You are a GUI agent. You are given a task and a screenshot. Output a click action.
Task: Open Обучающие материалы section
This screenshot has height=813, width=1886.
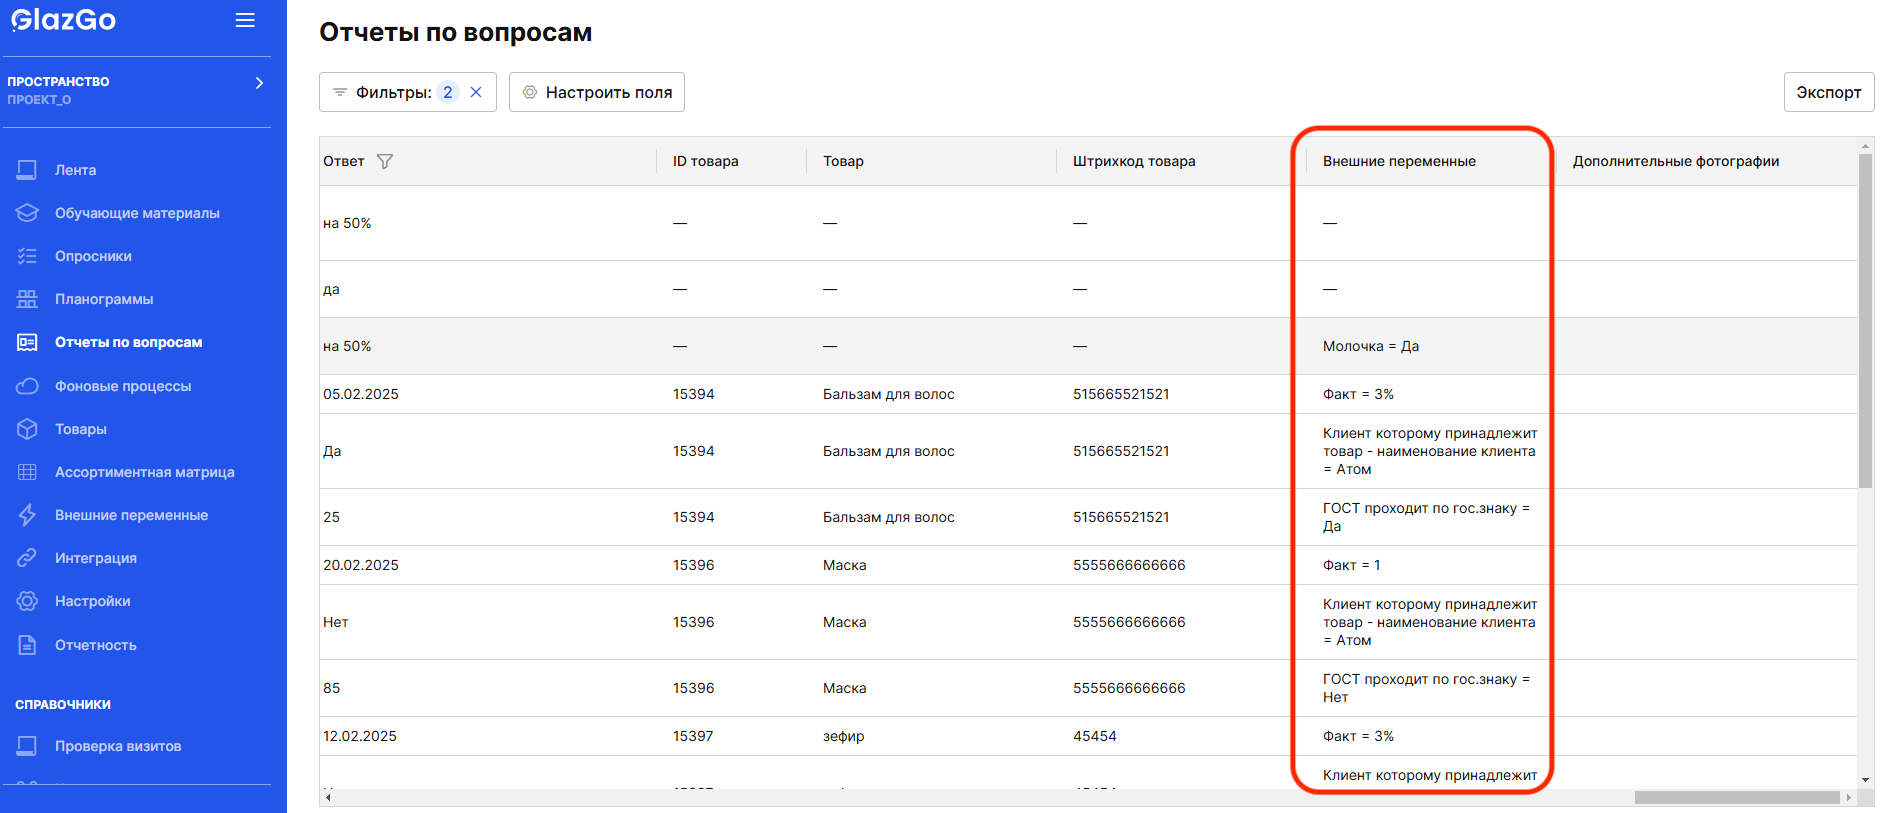(x=137, y=213)
